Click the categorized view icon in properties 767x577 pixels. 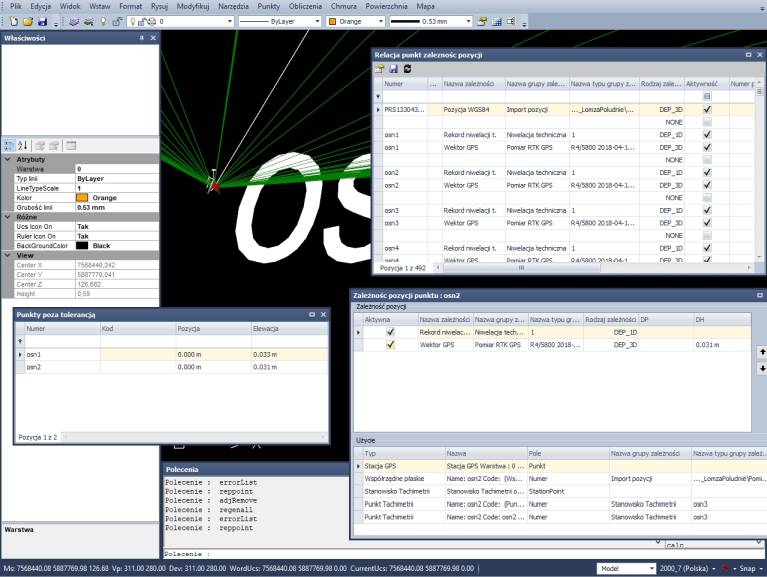(10, 145)
